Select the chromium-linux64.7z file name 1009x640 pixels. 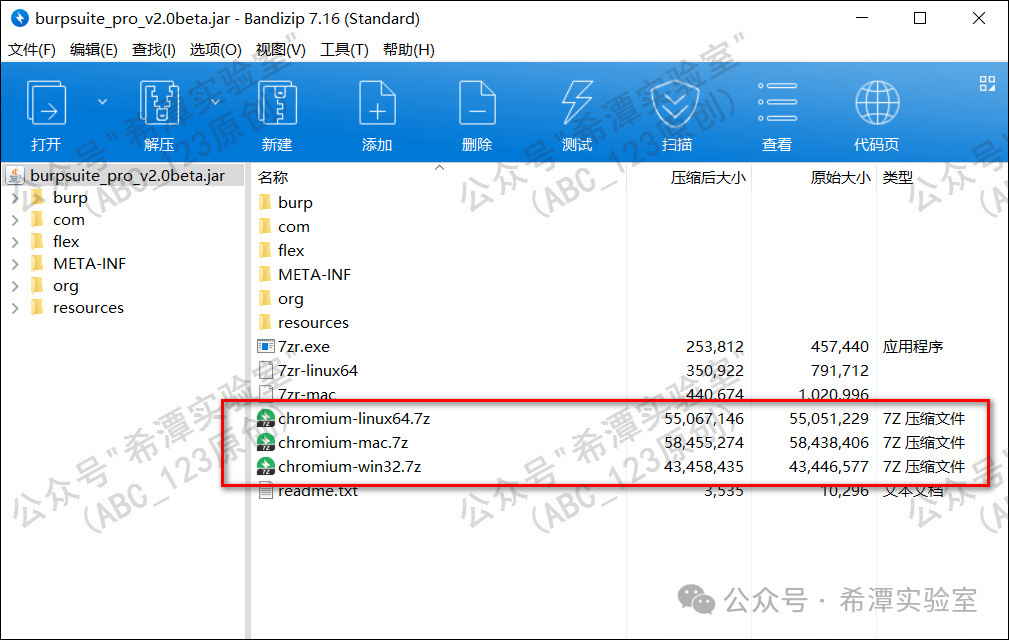(x=354, y=419)
